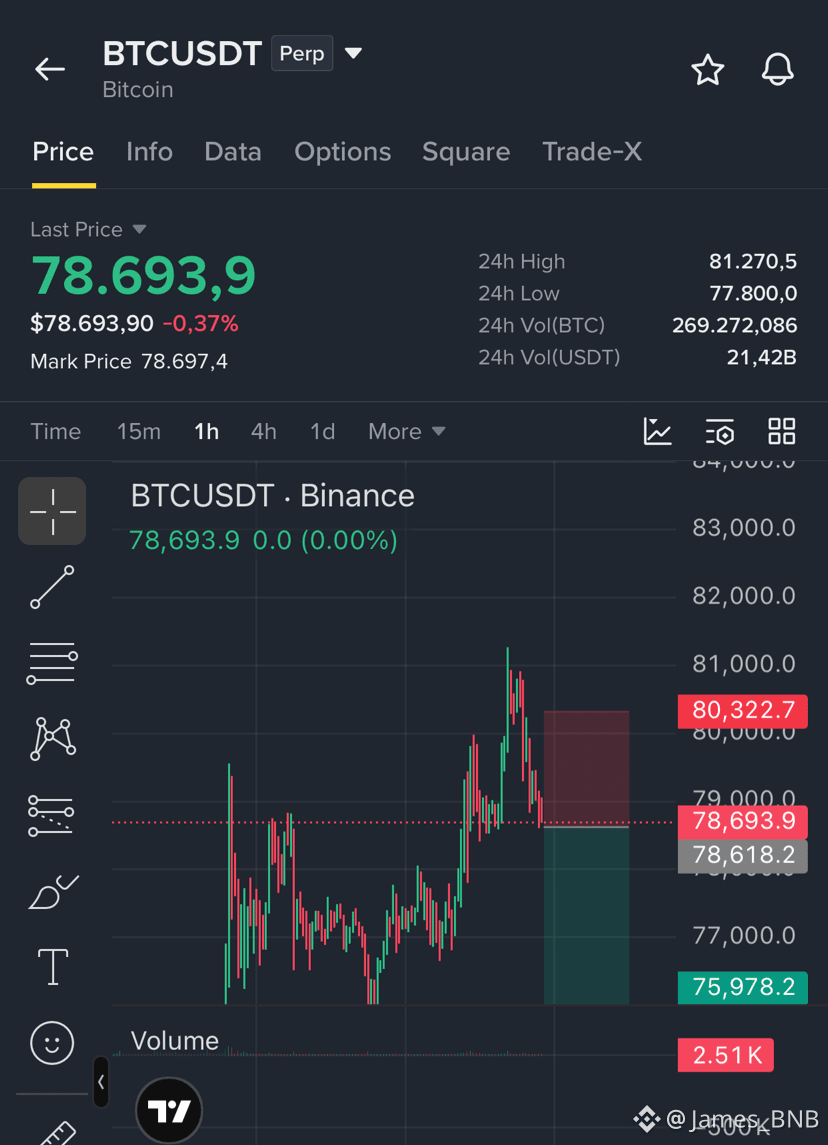Click the Mark Price 78.697,4 value
This screenshot has height=1145, width=828.
click(184, 361)
